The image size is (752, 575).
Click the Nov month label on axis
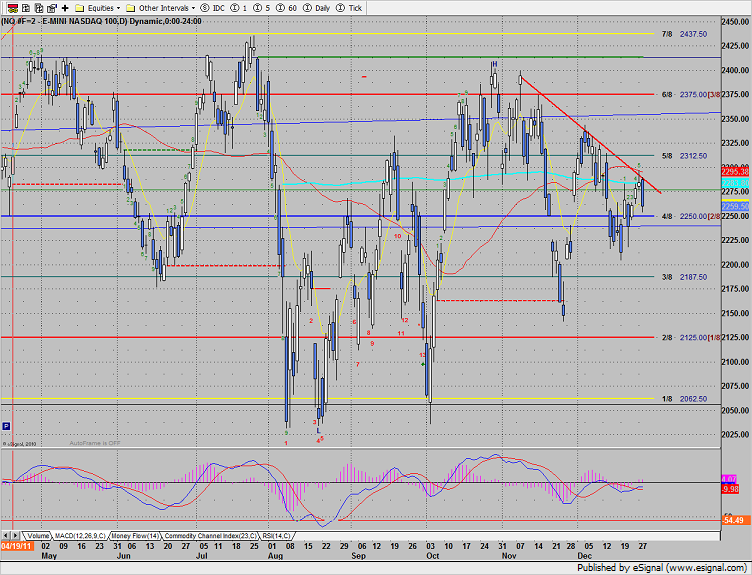509,556
